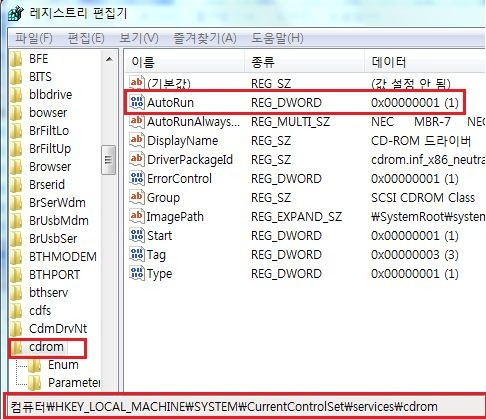
Task: Click the tree pane scrollbar thumb
Action: pos(108,160)
